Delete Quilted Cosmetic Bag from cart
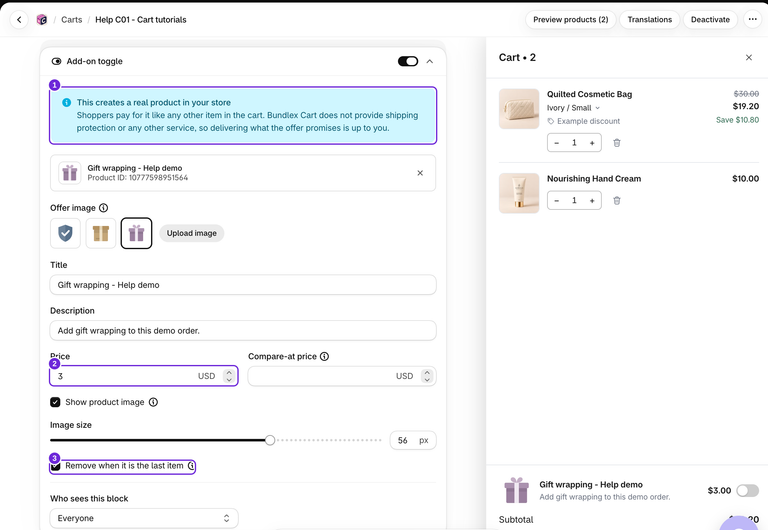The width and height of the screenshot is (768, 530). (617, 143)
